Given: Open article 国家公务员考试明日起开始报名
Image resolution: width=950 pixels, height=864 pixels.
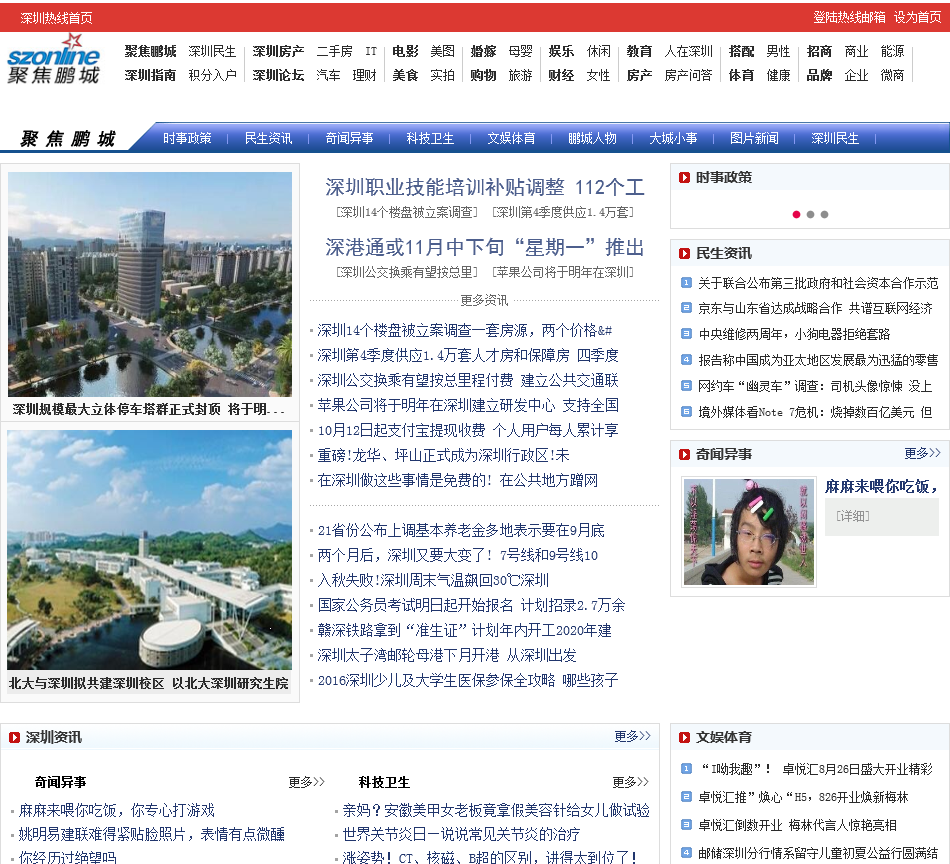Looking at the screenshot, I should coord(471,605).
